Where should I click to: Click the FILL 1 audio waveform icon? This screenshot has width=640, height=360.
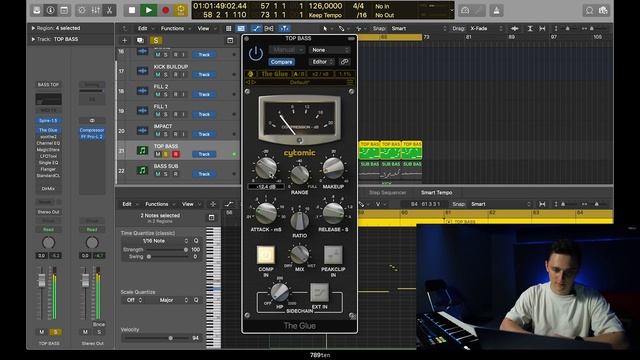142,111
